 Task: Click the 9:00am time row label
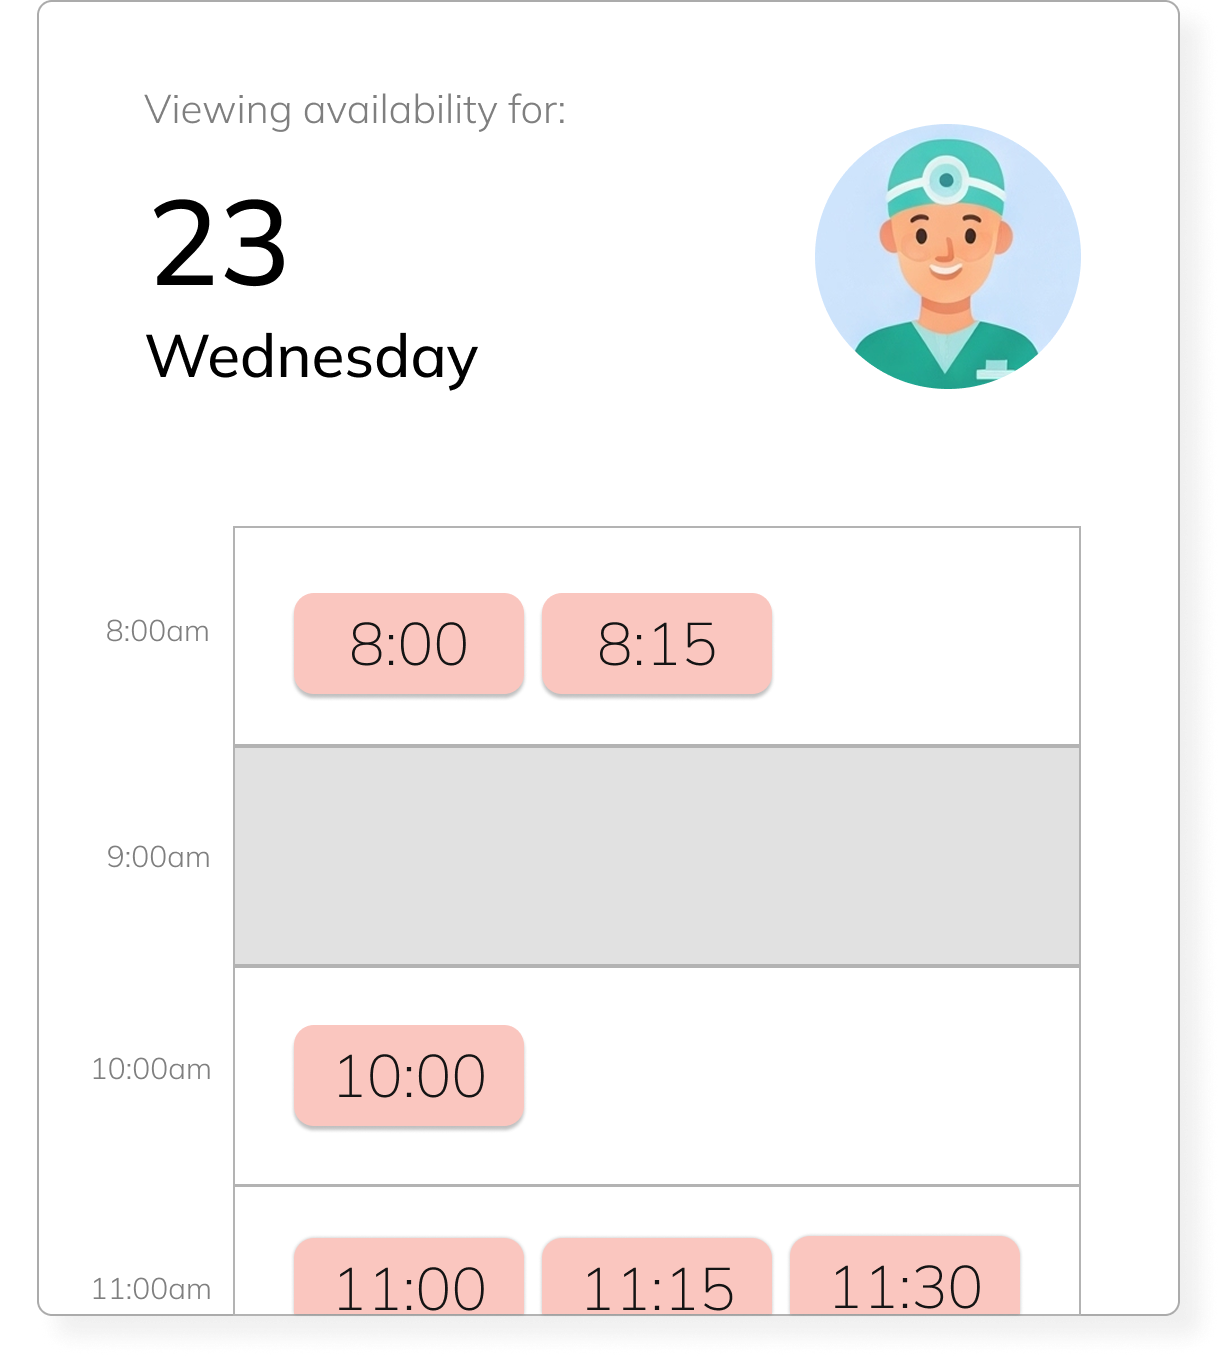point(157,856)
